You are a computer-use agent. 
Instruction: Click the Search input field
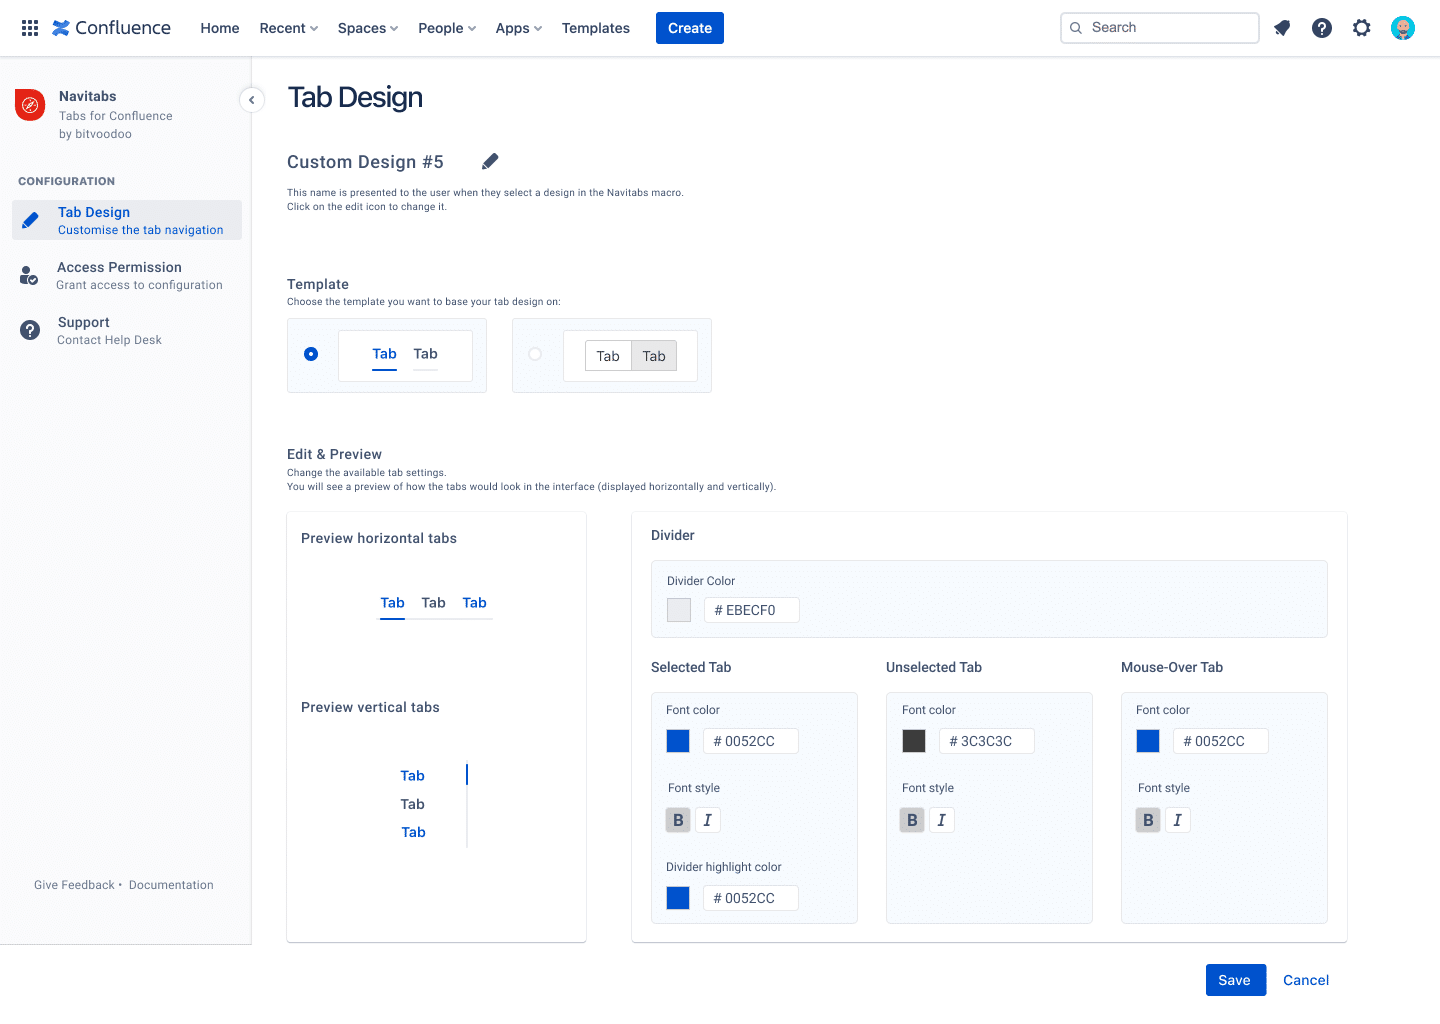point(1159,27)
